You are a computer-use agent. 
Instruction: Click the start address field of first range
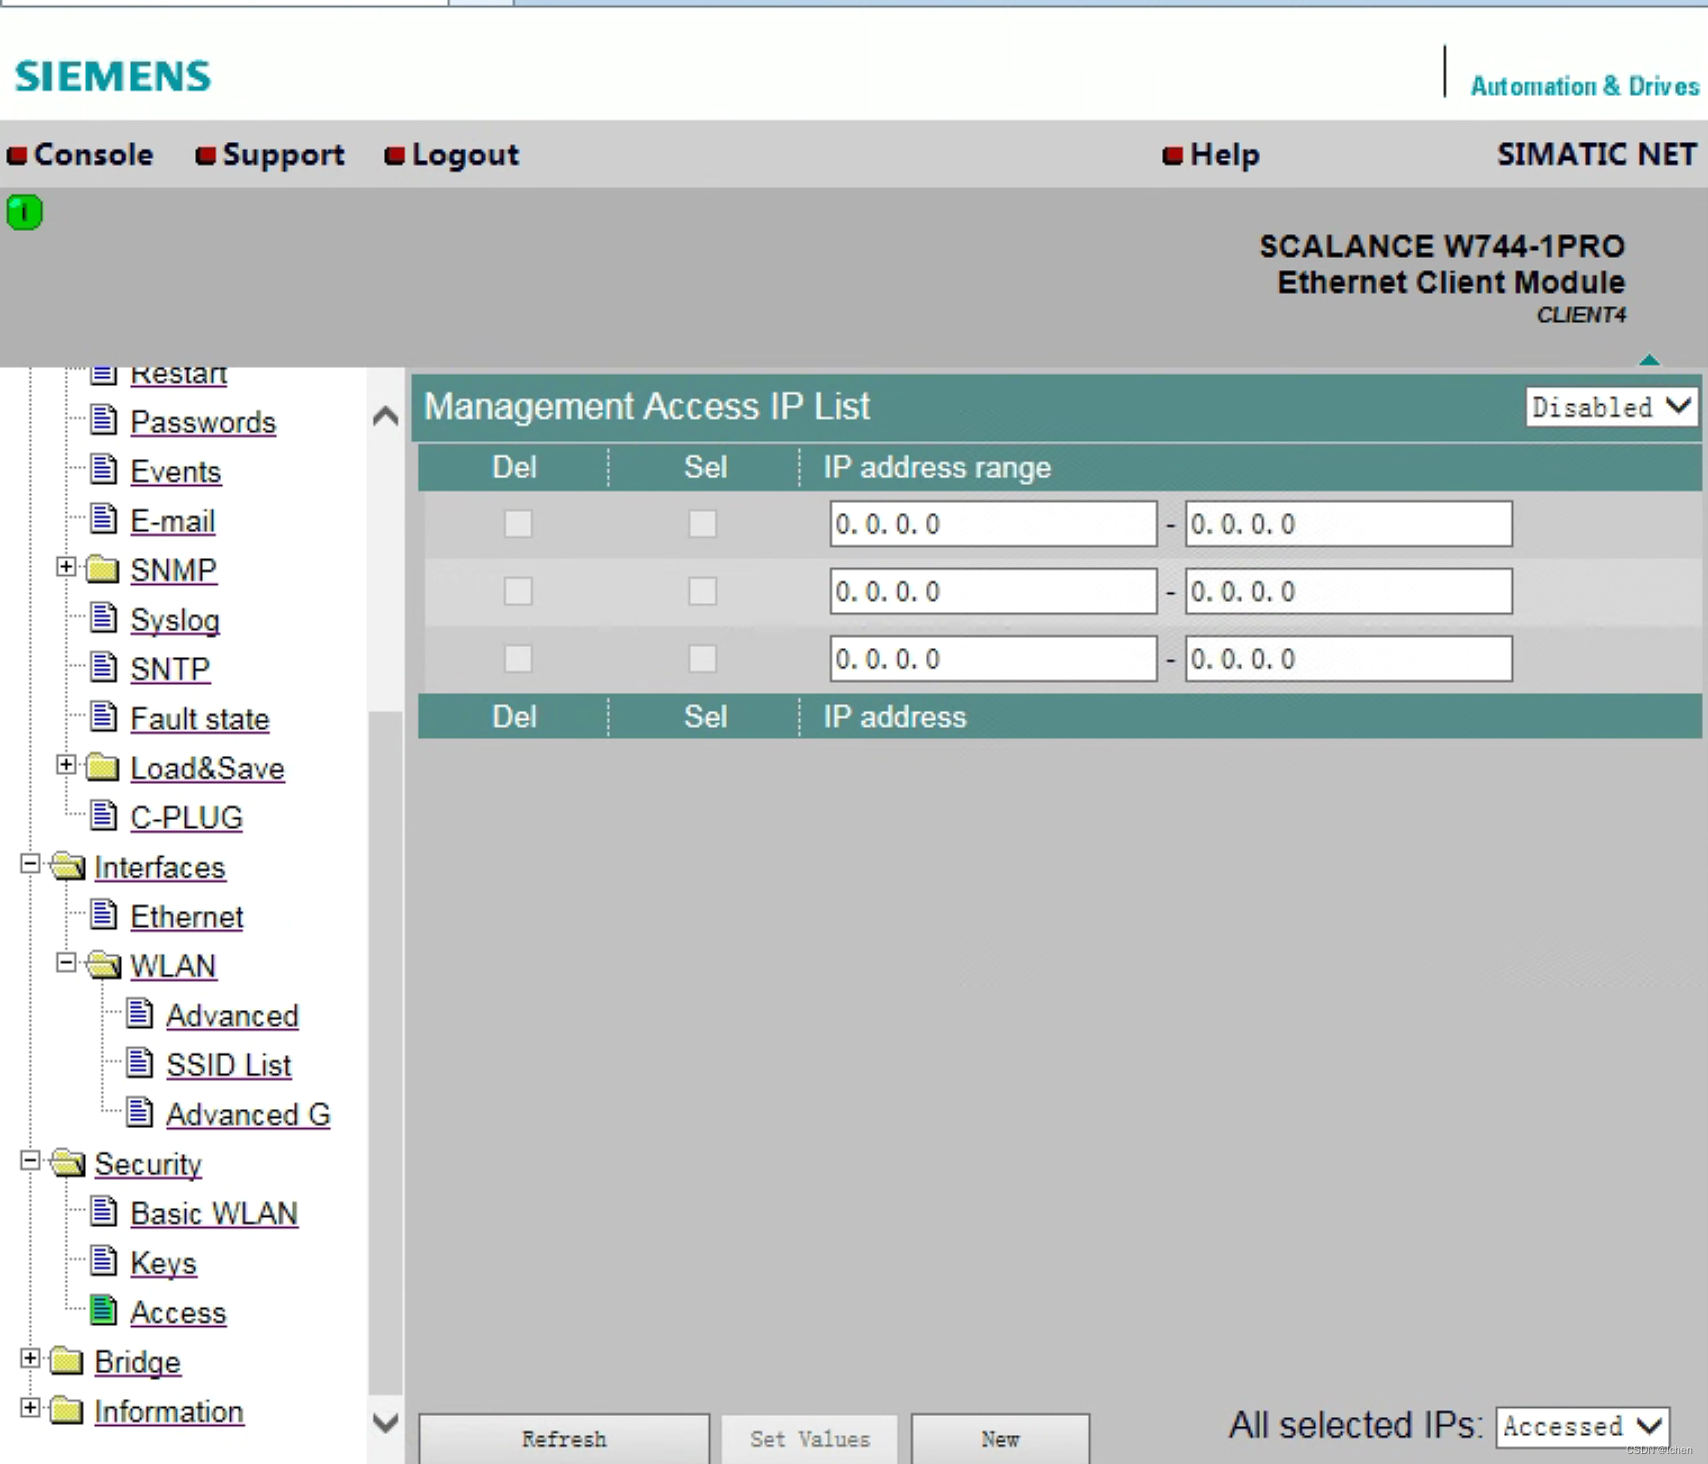993,524
